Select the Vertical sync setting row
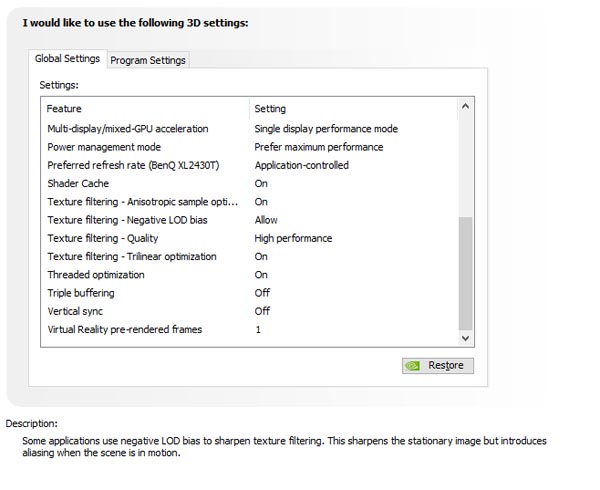 point(76,311)
